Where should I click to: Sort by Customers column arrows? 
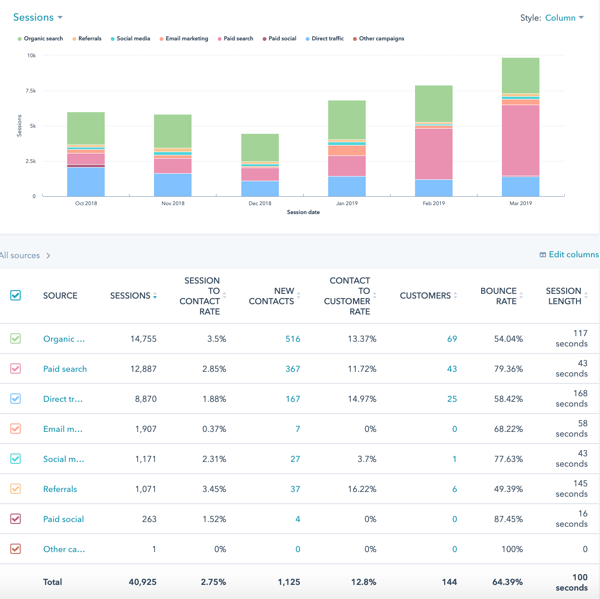456,296
